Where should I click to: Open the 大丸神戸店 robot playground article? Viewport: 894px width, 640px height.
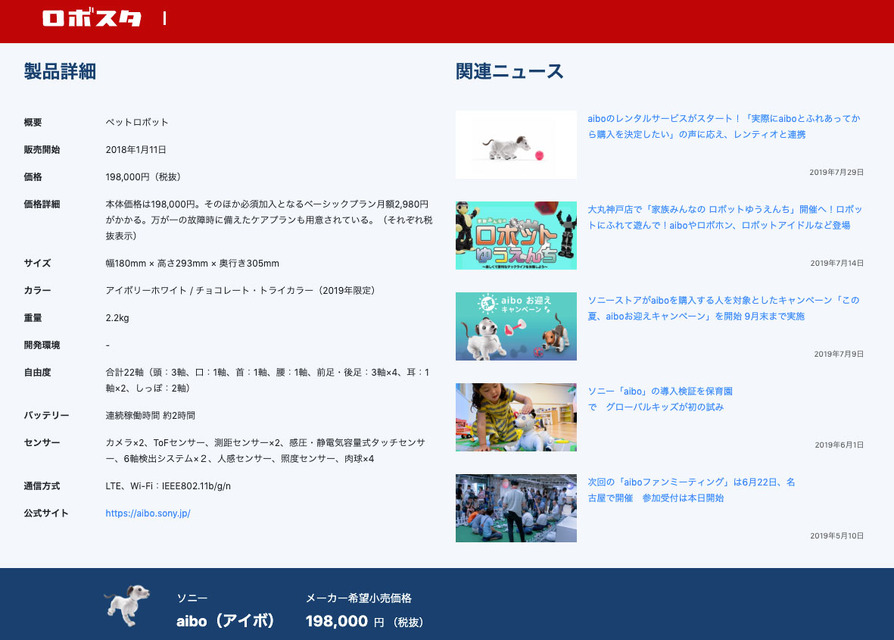pyautogui.click(x=716, y=218)
